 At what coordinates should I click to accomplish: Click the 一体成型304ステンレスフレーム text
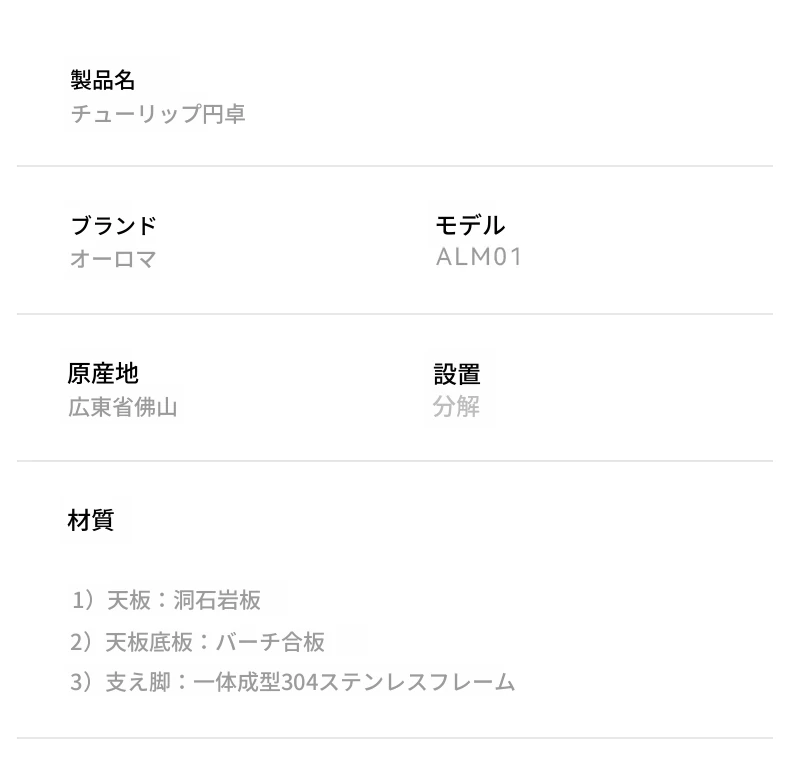pos(354,683)
